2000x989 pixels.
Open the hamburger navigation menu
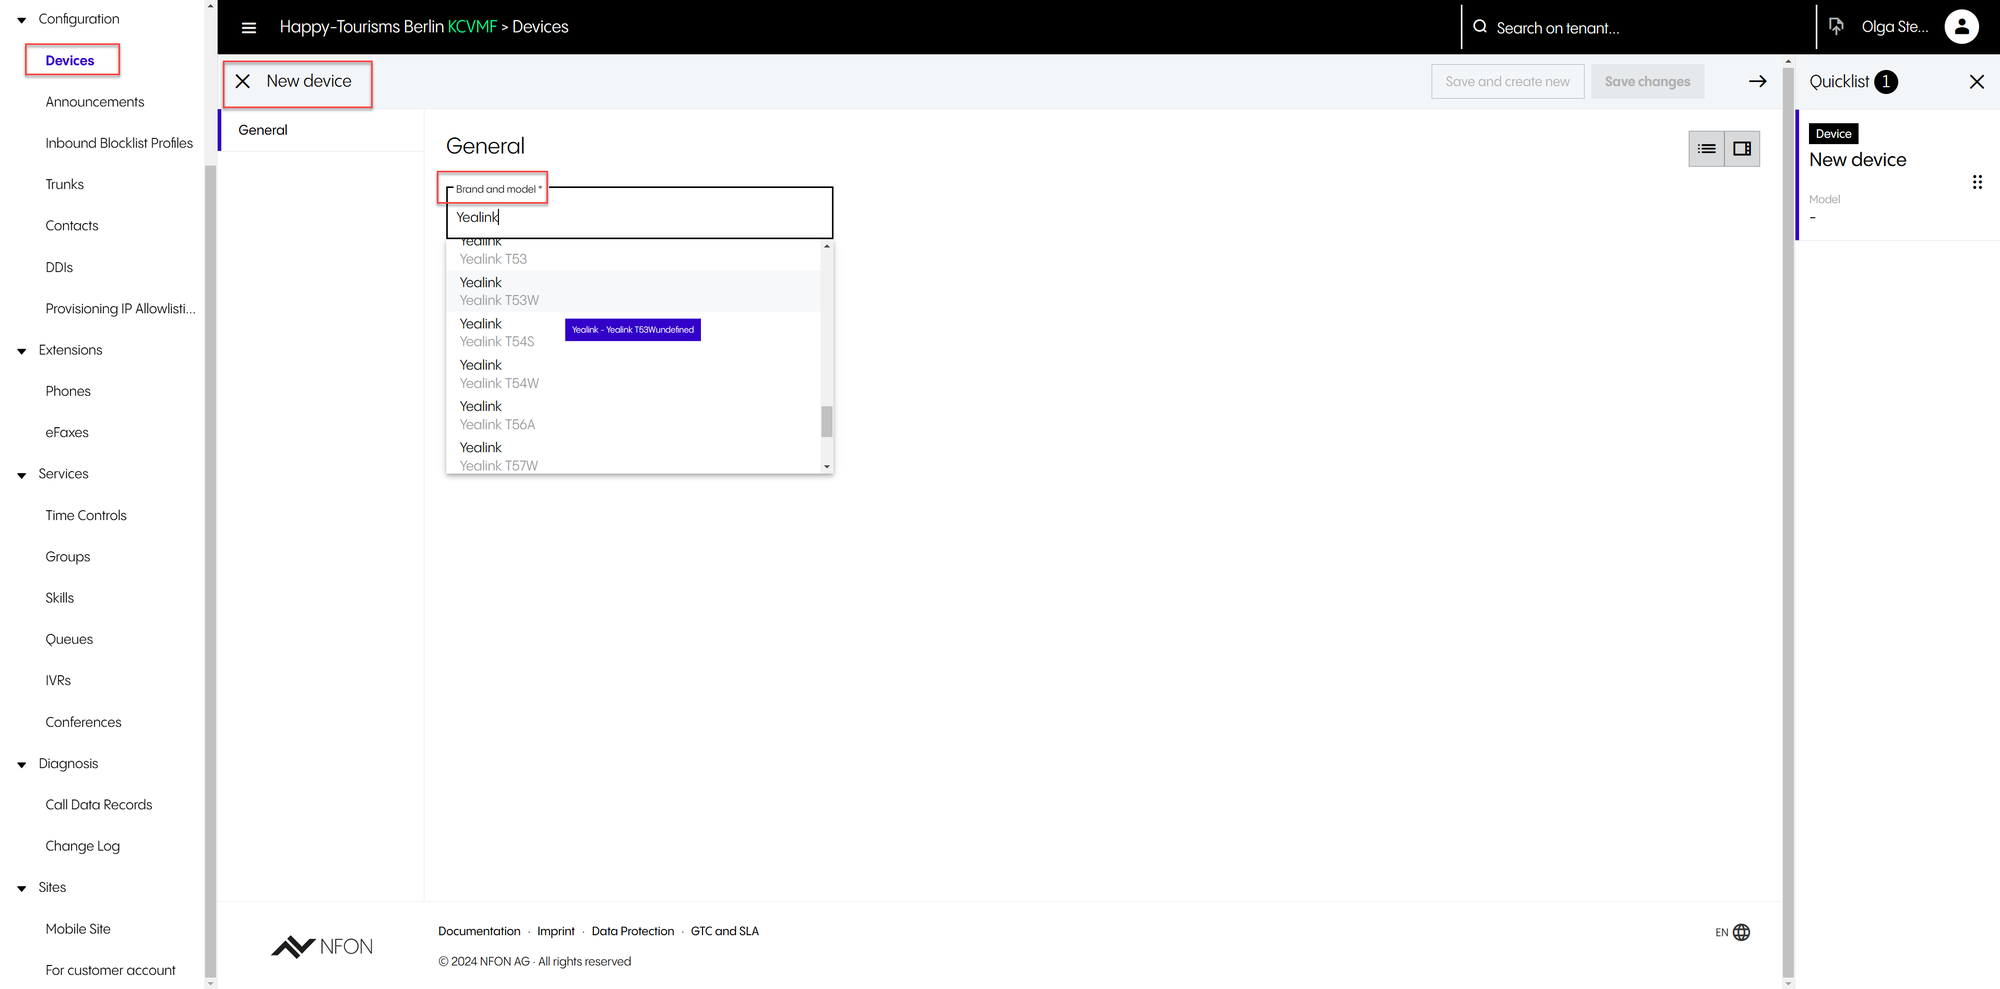click(x=249, y=28)
